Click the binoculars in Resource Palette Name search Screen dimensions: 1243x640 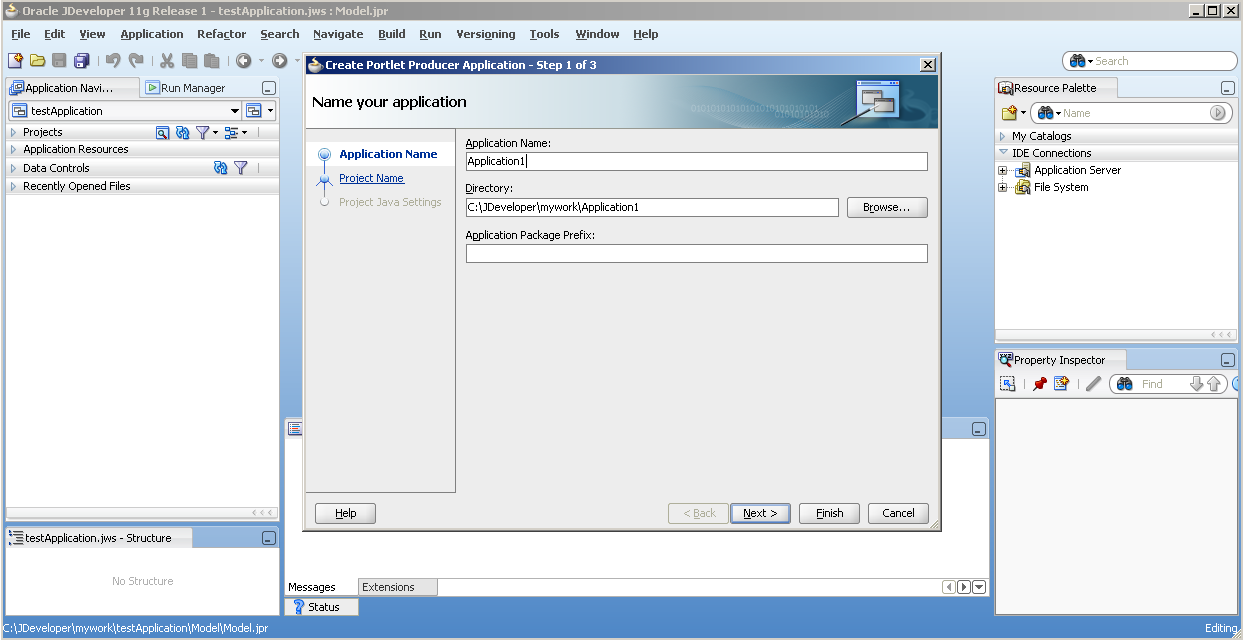pos(1045,113)
